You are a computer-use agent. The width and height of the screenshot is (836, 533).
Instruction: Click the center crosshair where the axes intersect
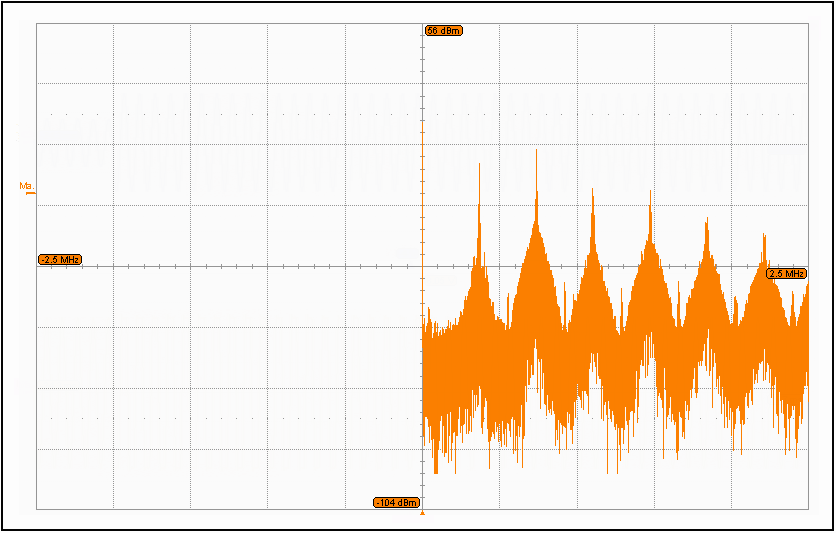(x=422, y=266)
